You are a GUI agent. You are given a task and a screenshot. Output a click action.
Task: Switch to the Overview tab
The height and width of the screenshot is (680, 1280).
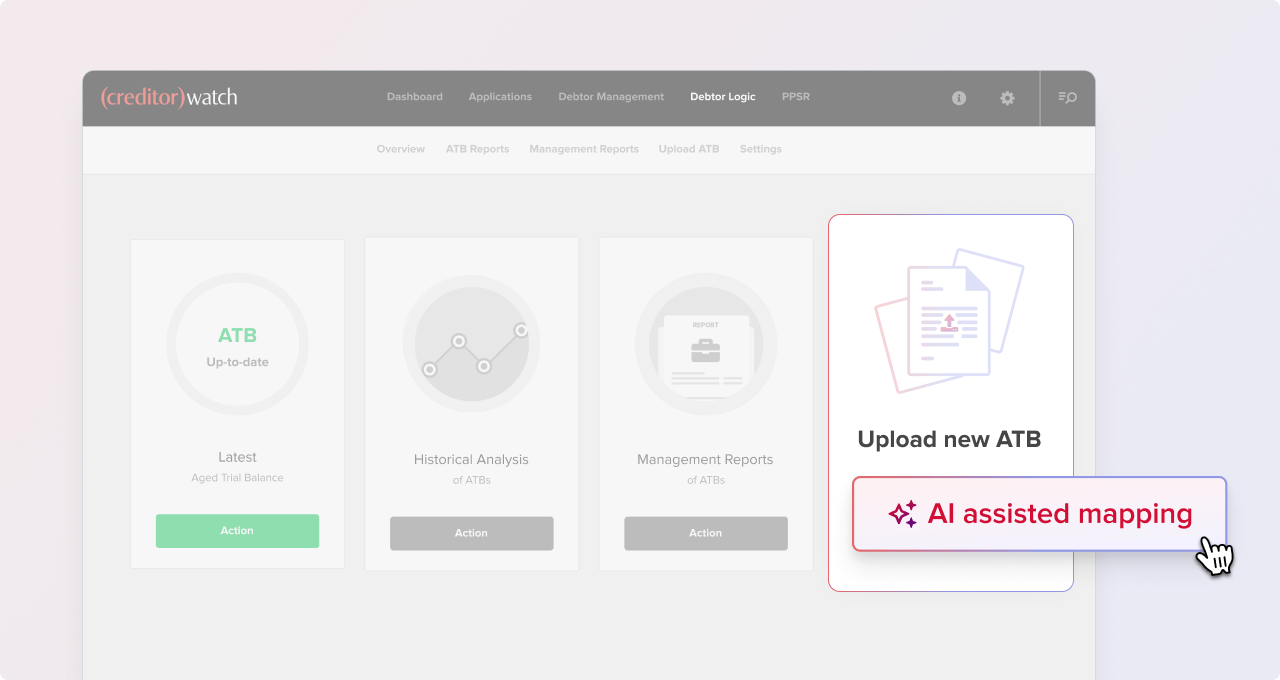(400, 149)
